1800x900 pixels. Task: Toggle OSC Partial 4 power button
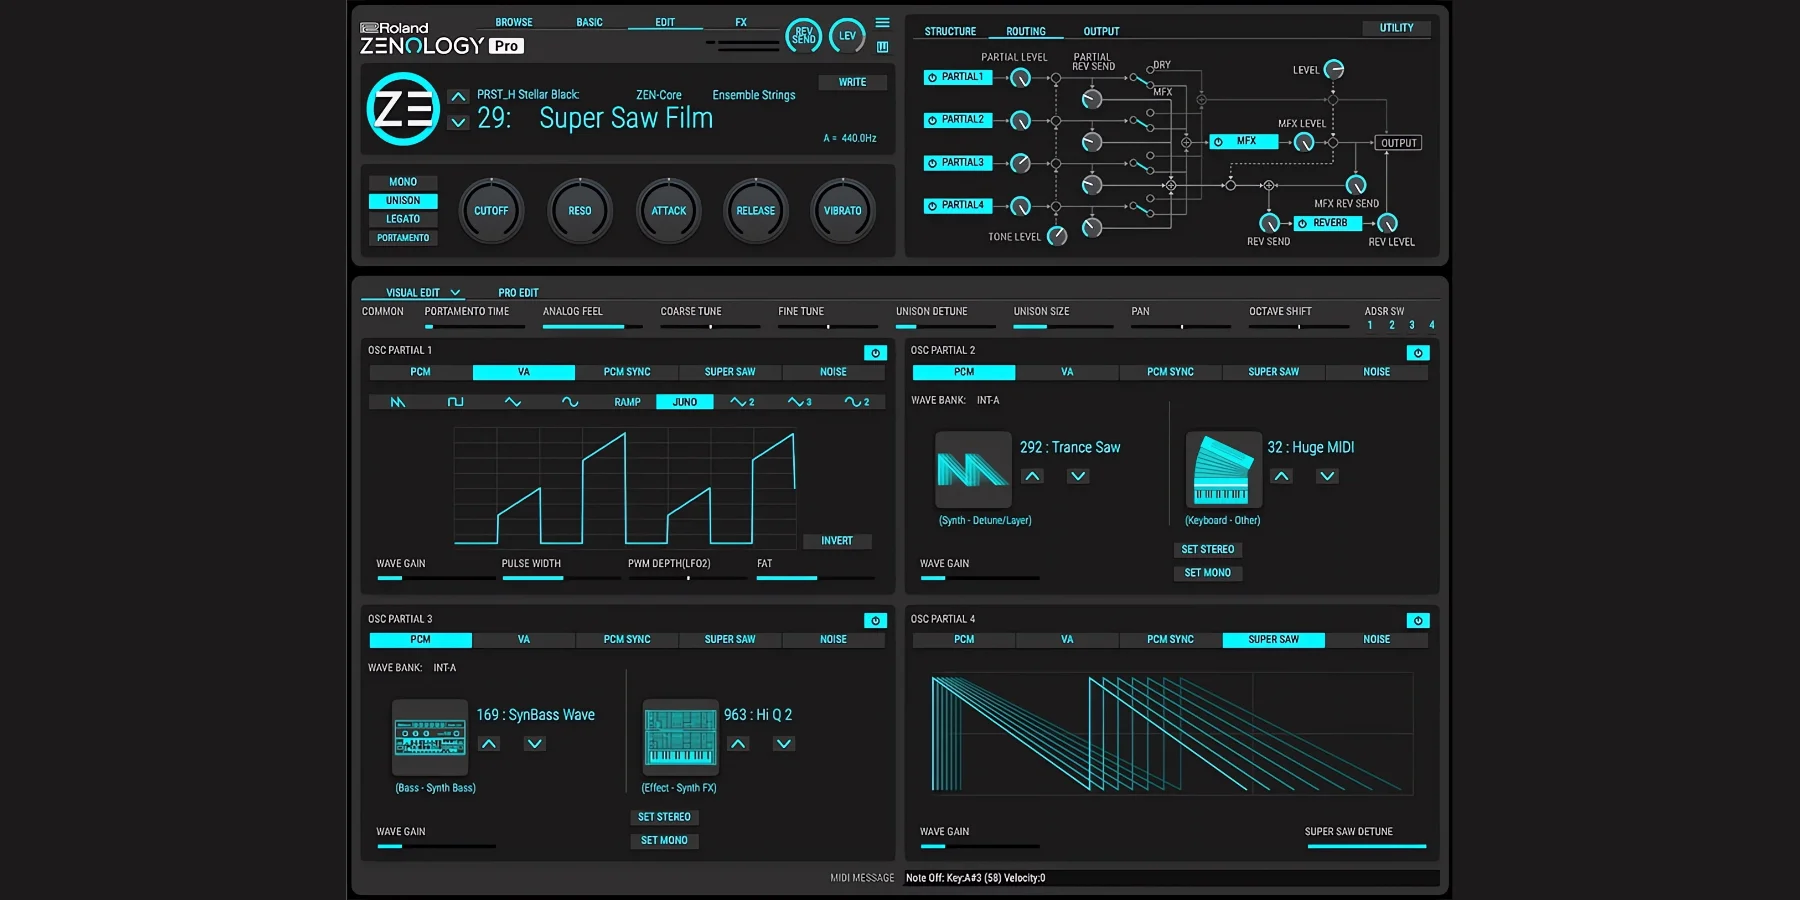(1418, 621)
